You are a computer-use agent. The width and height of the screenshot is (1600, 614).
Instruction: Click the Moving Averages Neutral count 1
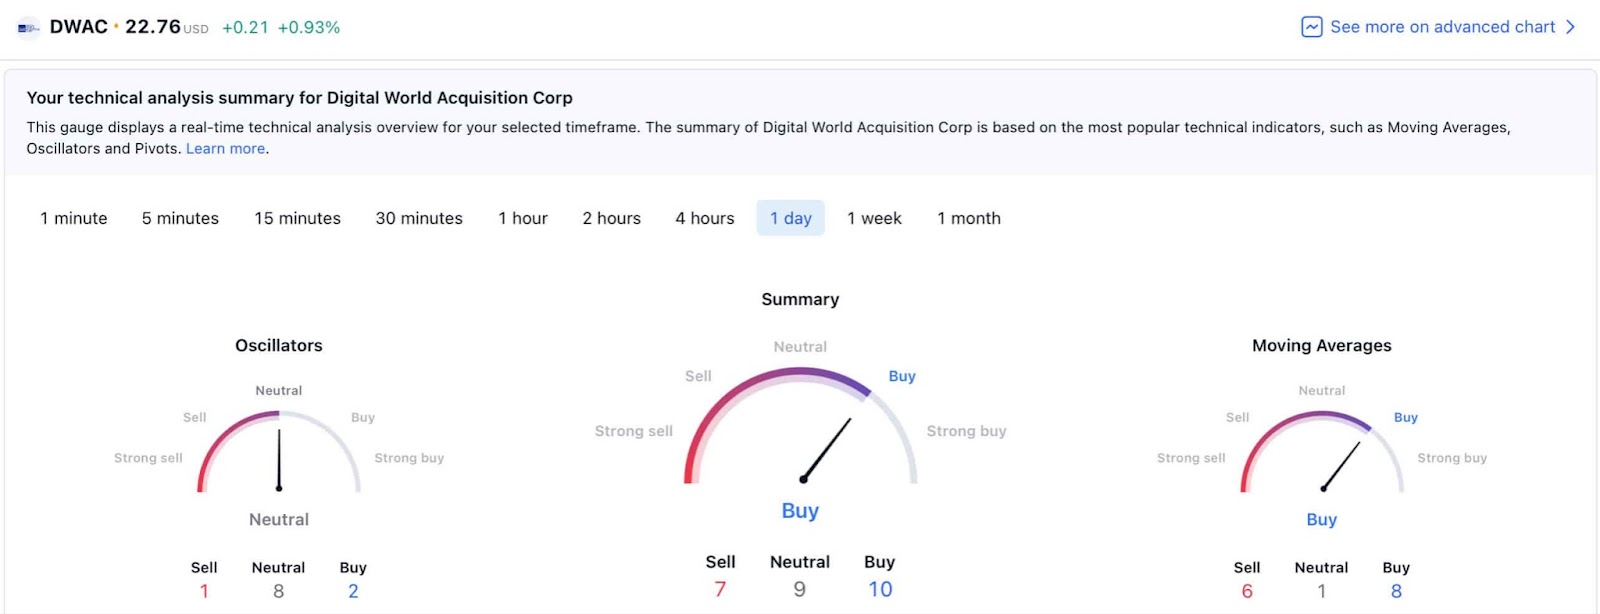pos(1322,592)
